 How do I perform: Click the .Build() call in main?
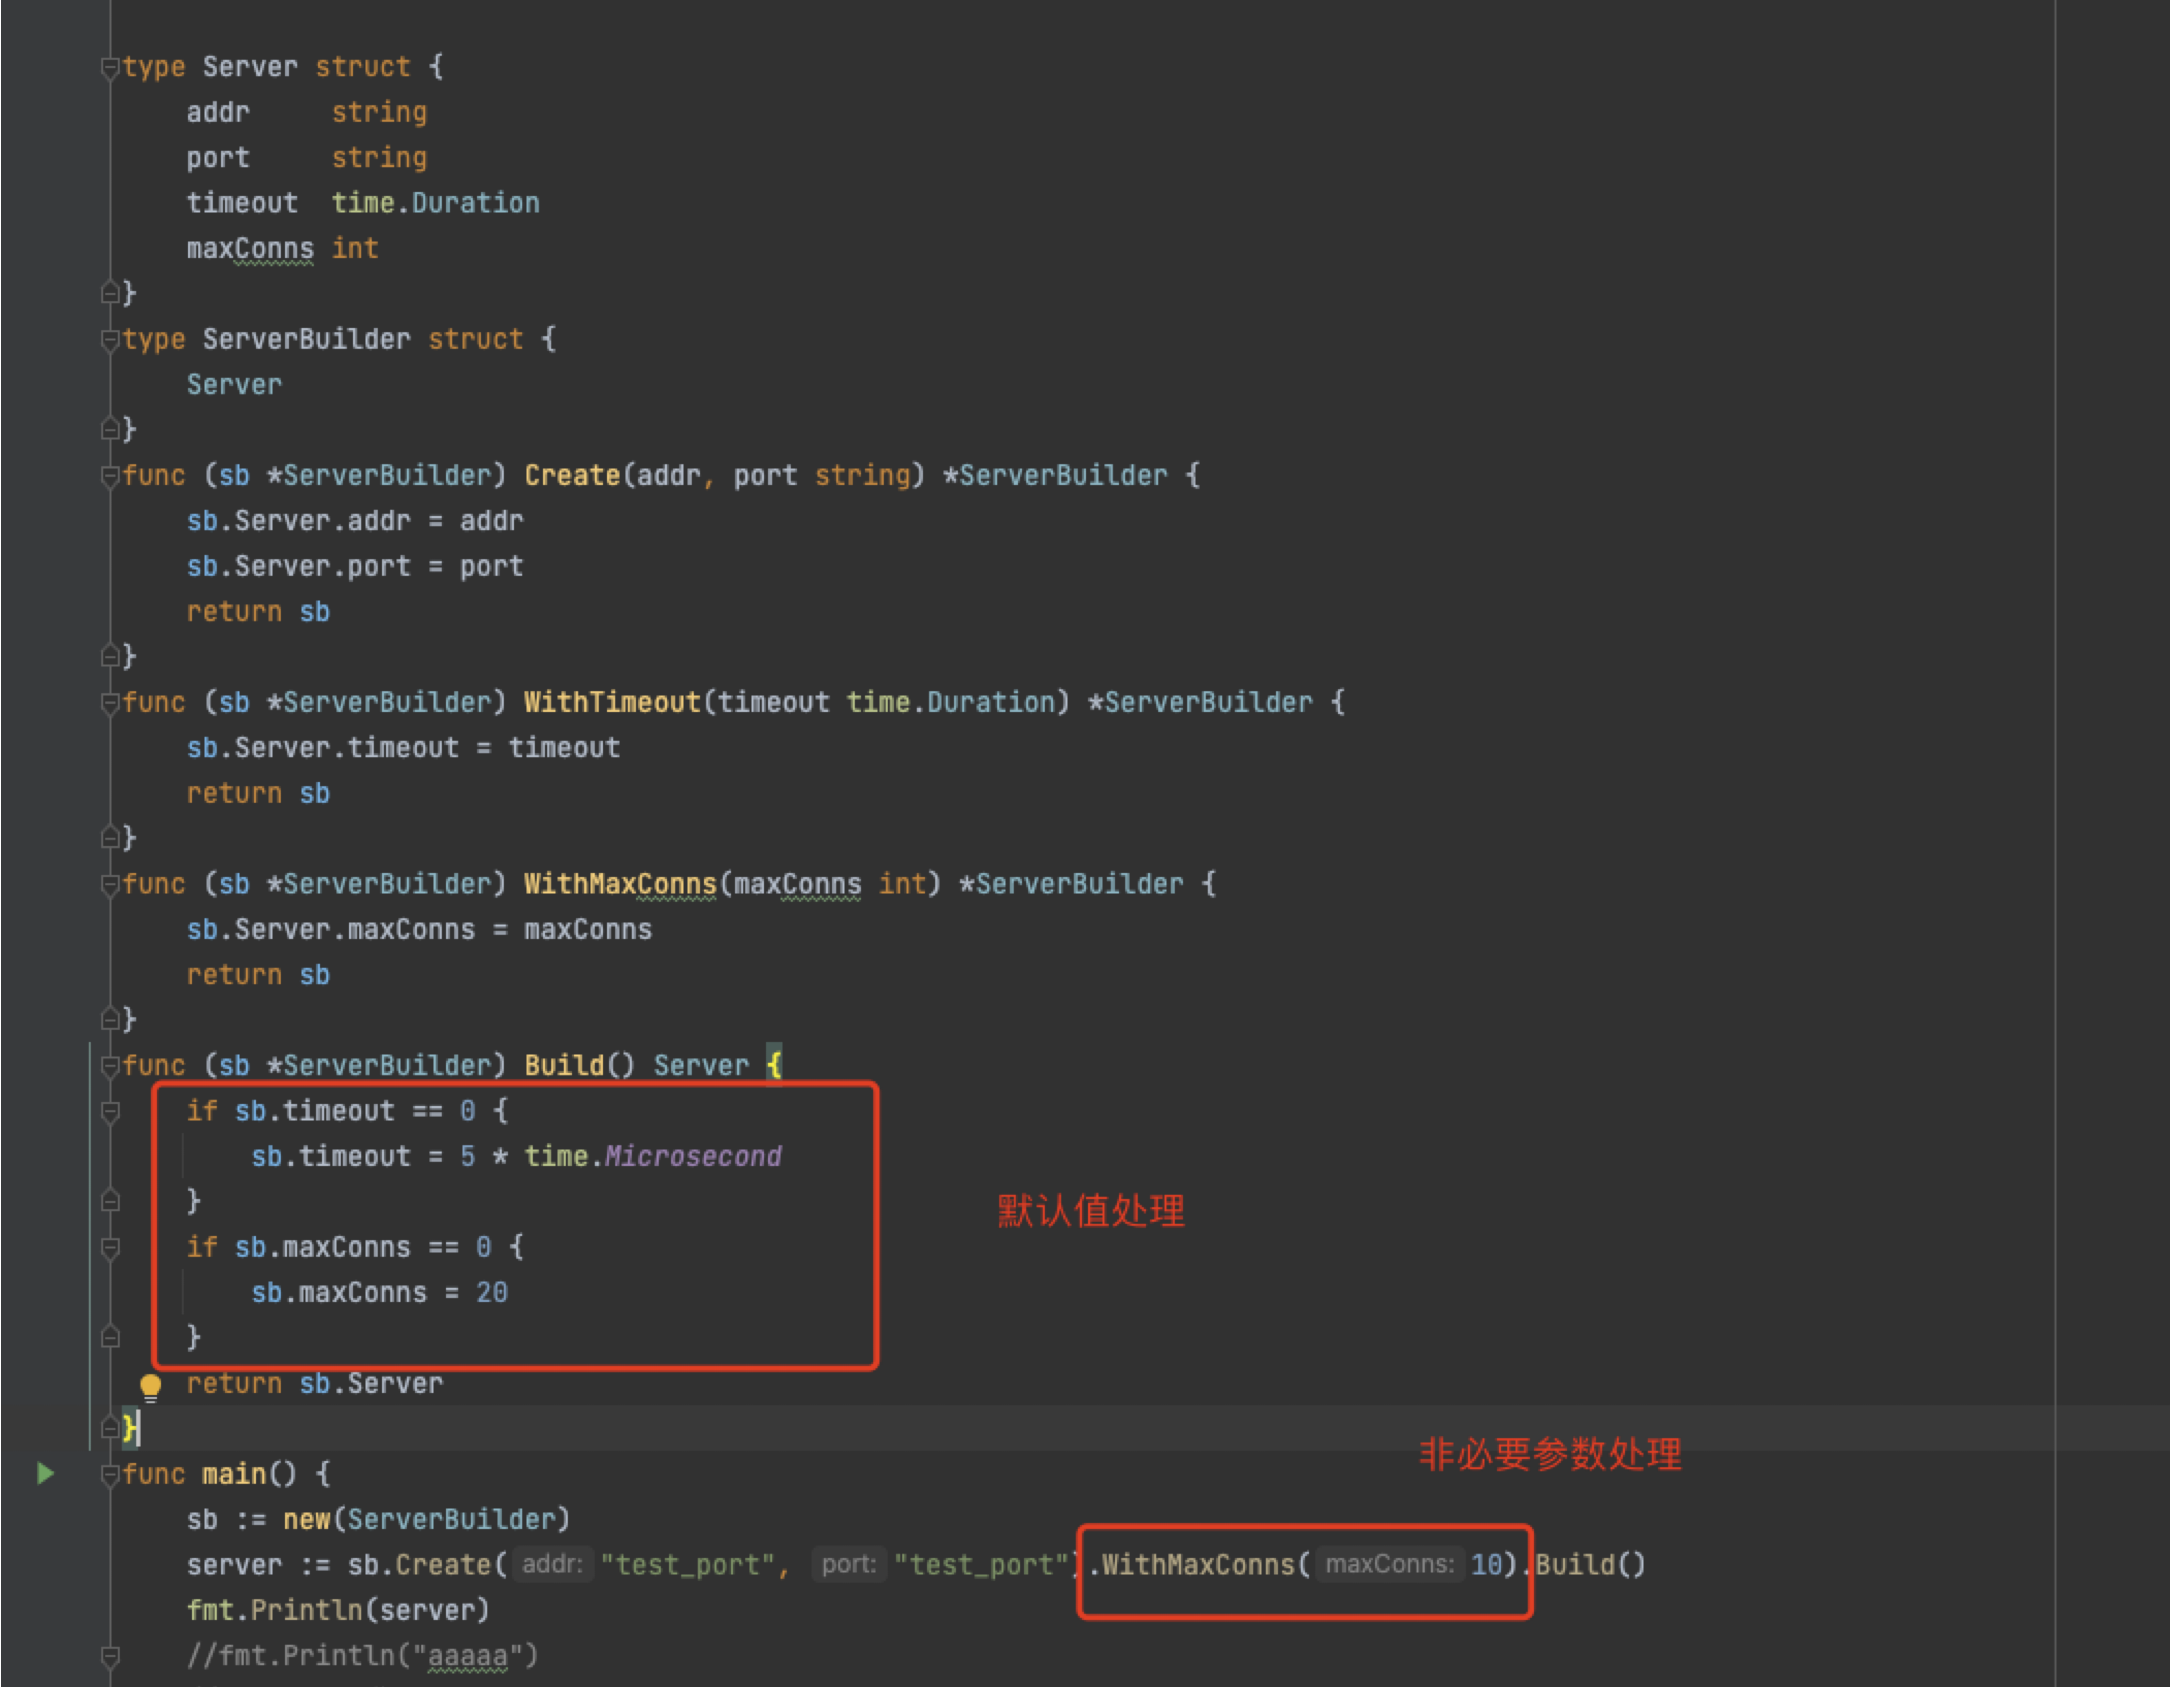(1590, 1564)
